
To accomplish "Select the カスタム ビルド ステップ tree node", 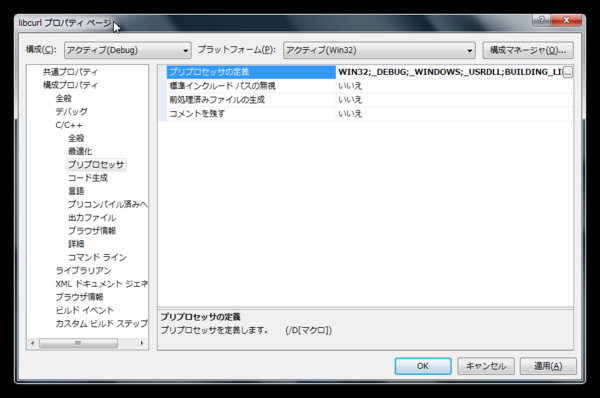I will (101, 324).
